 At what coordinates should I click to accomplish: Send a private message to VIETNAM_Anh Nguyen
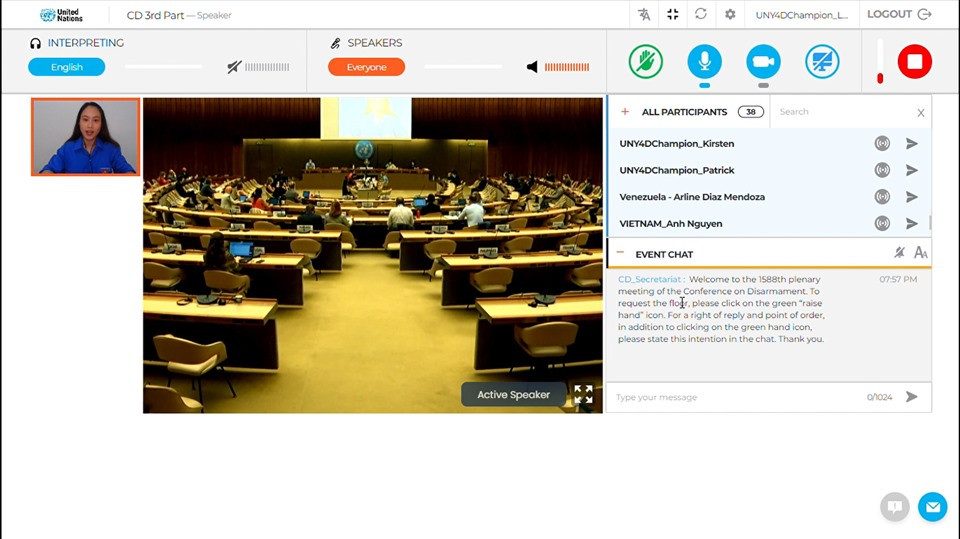coord(911,224)
